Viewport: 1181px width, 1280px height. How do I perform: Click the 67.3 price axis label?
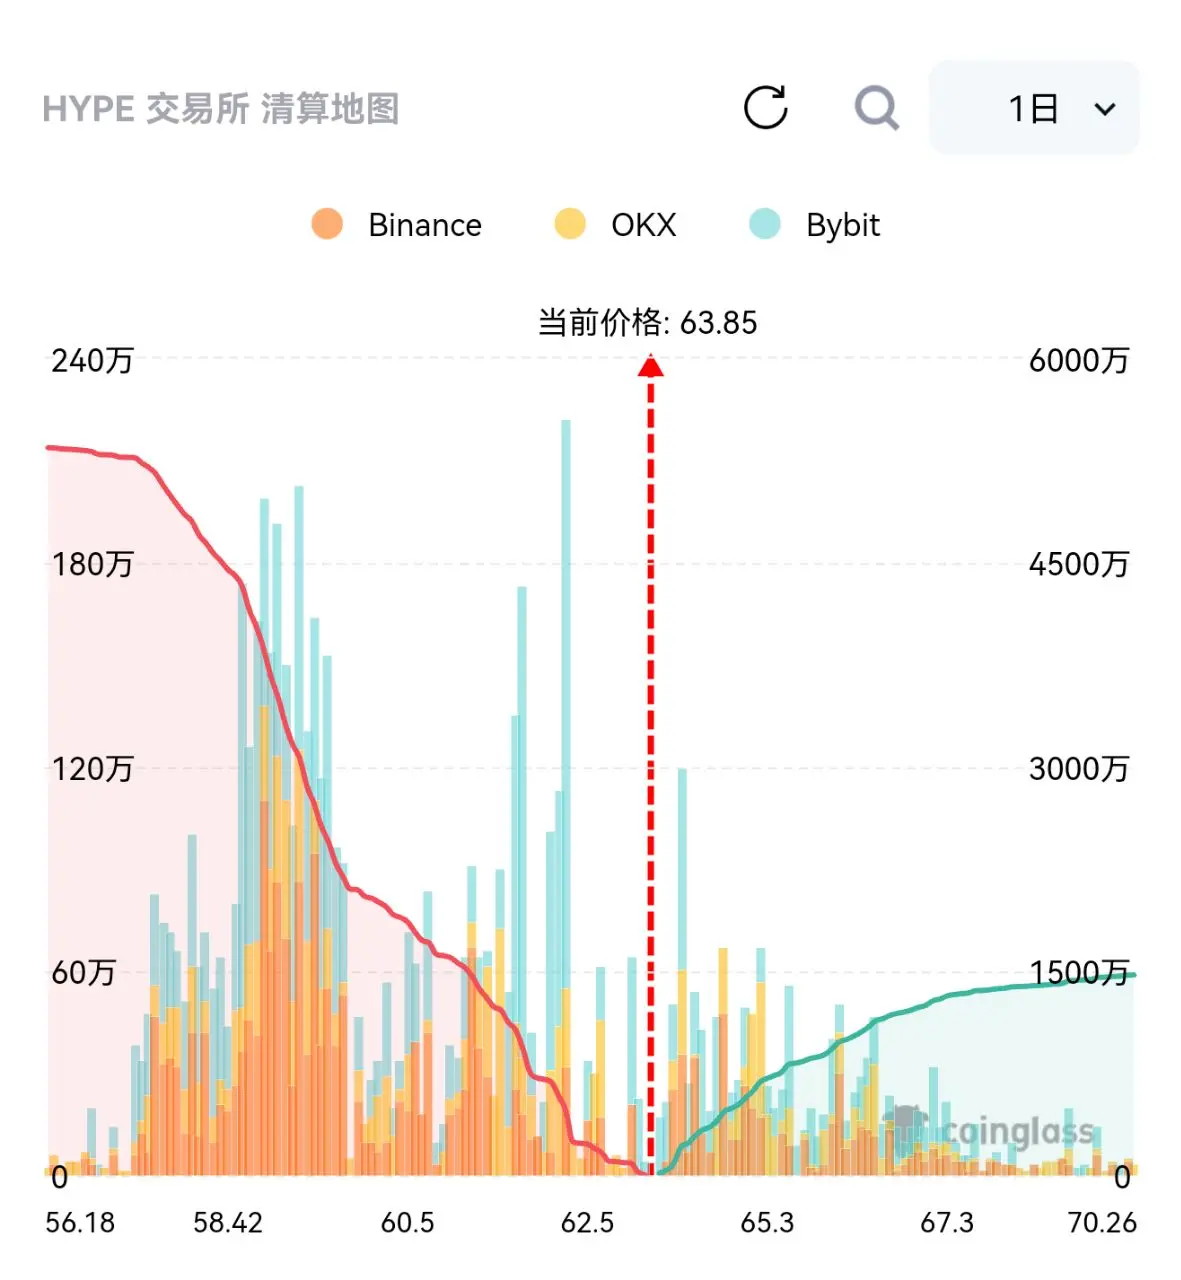(947, 1222)
